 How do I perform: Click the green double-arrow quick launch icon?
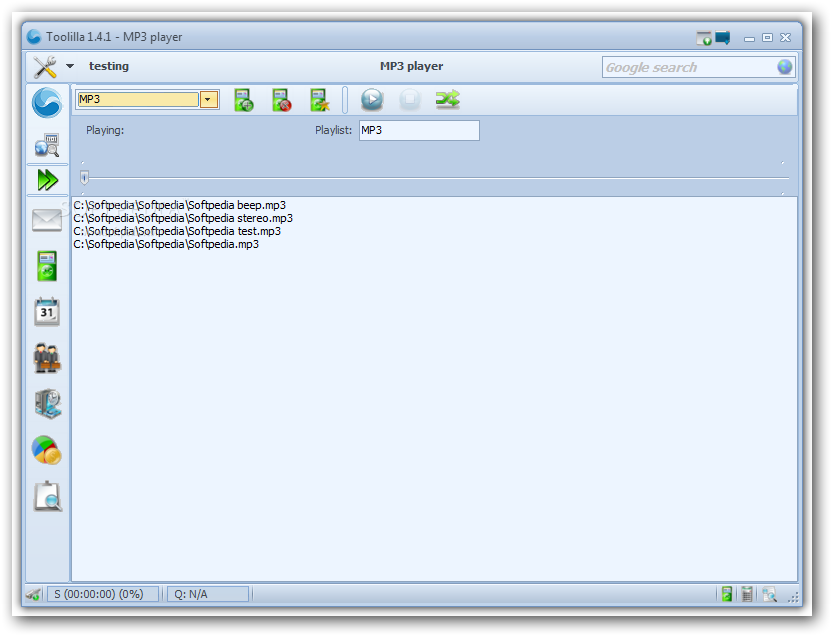(x=47, y=180)
